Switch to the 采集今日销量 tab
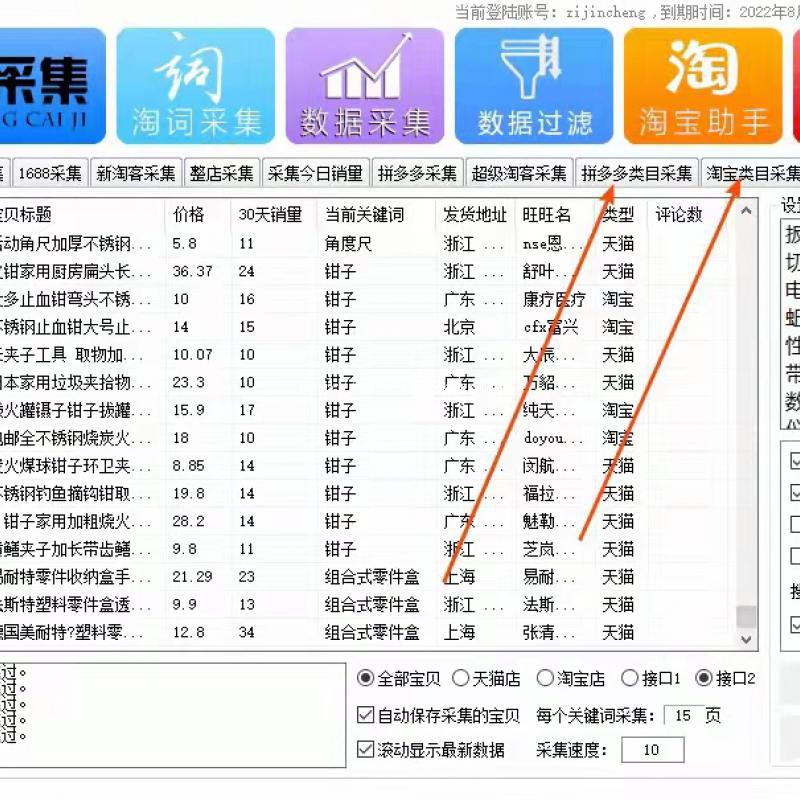Screen dimensions: 800x800 315,173
